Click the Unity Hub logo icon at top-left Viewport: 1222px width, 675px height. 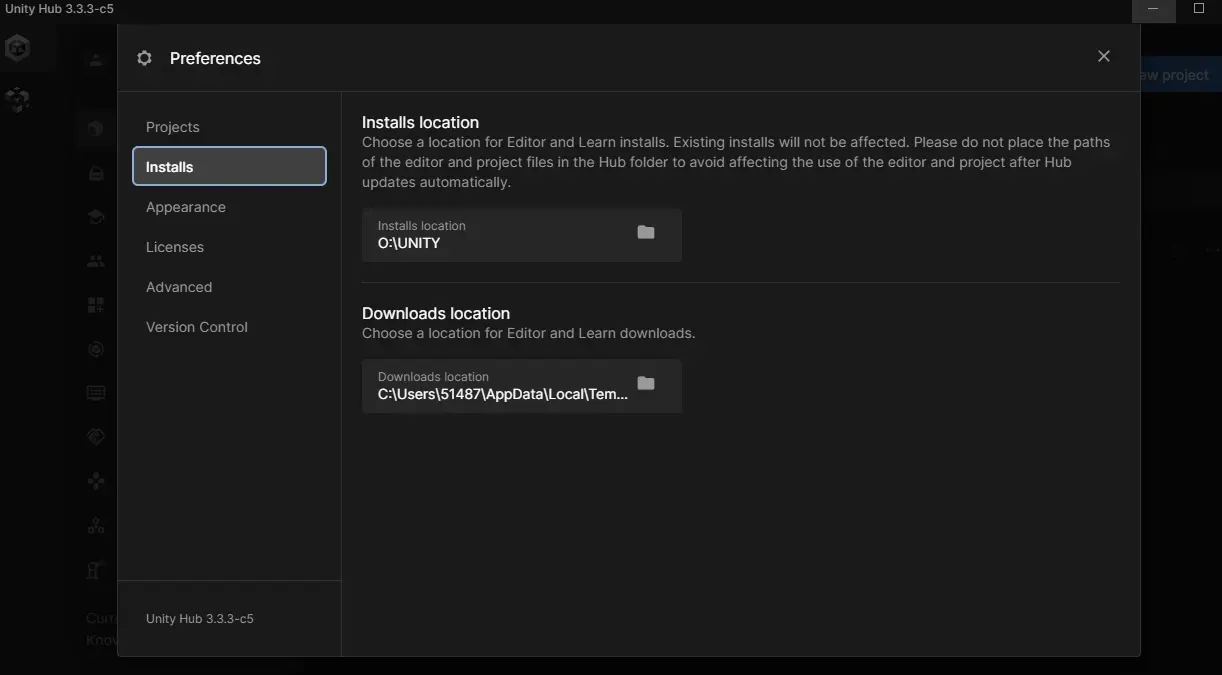tap(17, 47)
